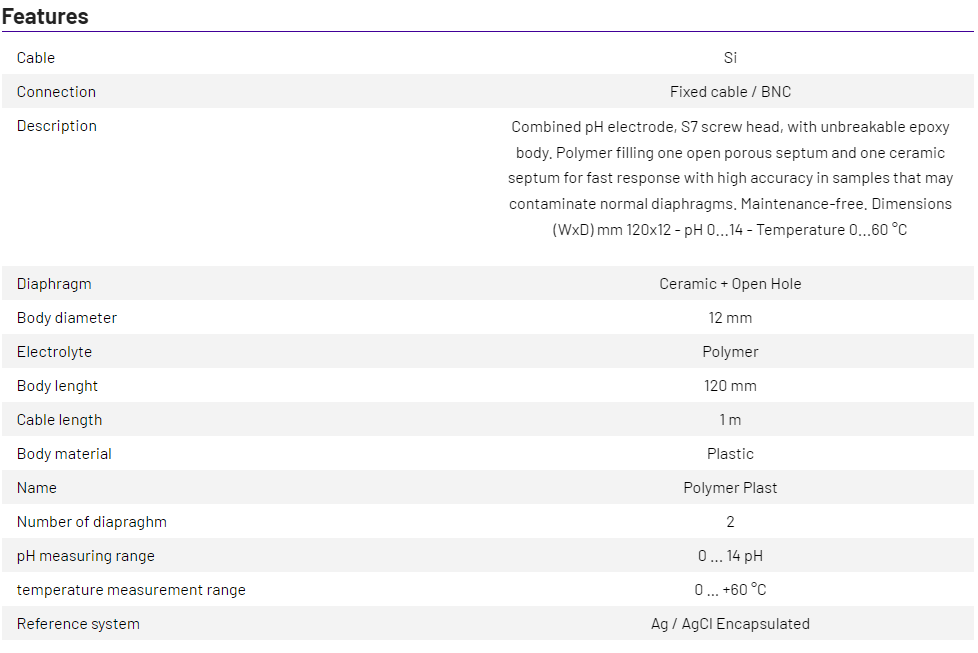The height and width of the screenshot is (653, 978).
Task: Click the Body material label
Action: 64,454
